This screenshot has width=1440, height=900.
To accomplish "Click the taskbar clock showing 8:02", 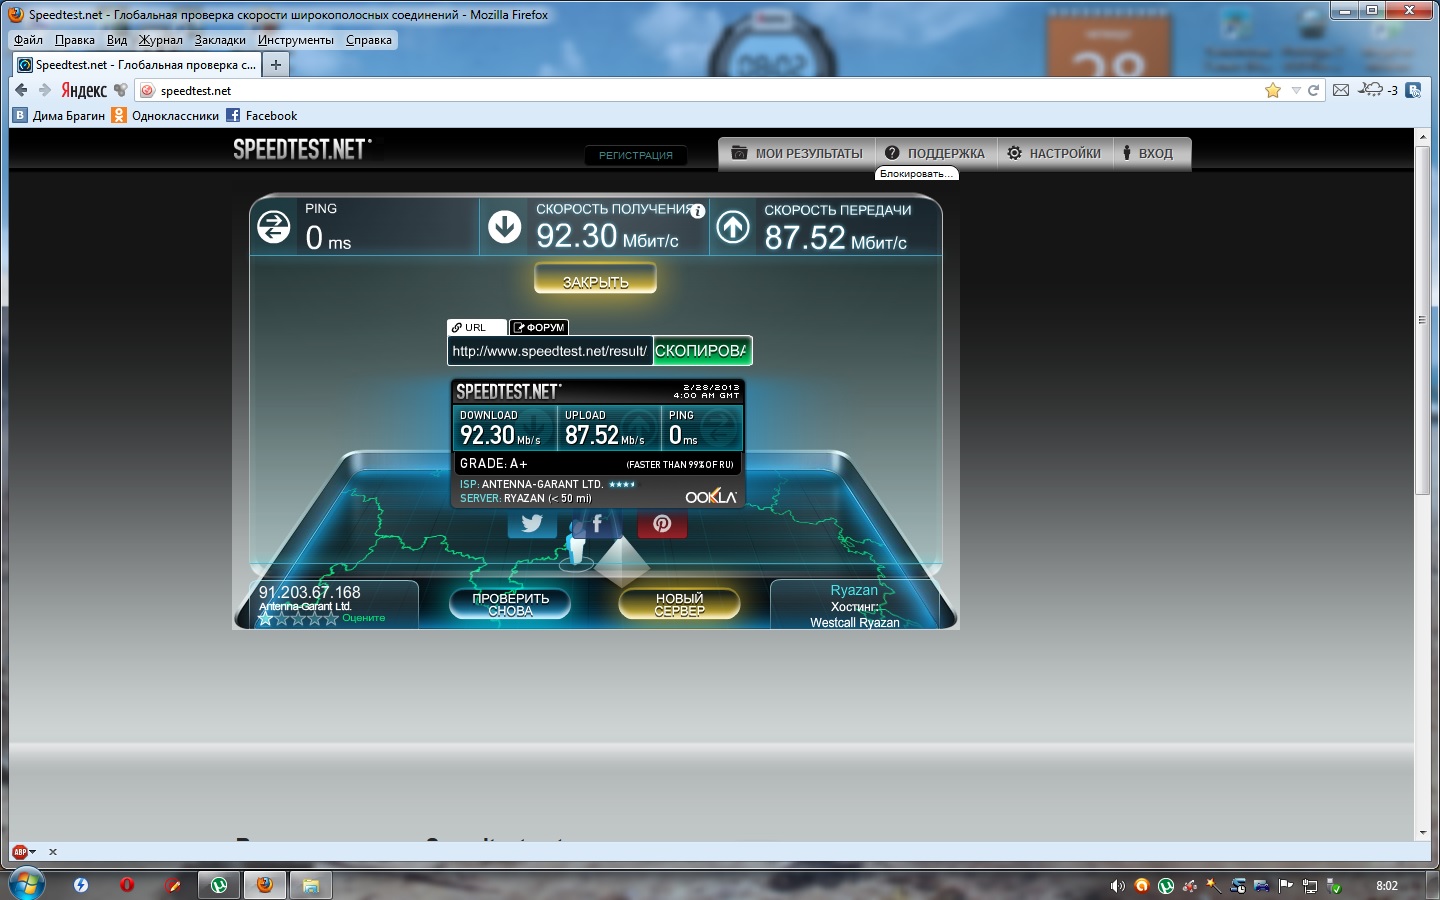I will tap(1387, 886).
